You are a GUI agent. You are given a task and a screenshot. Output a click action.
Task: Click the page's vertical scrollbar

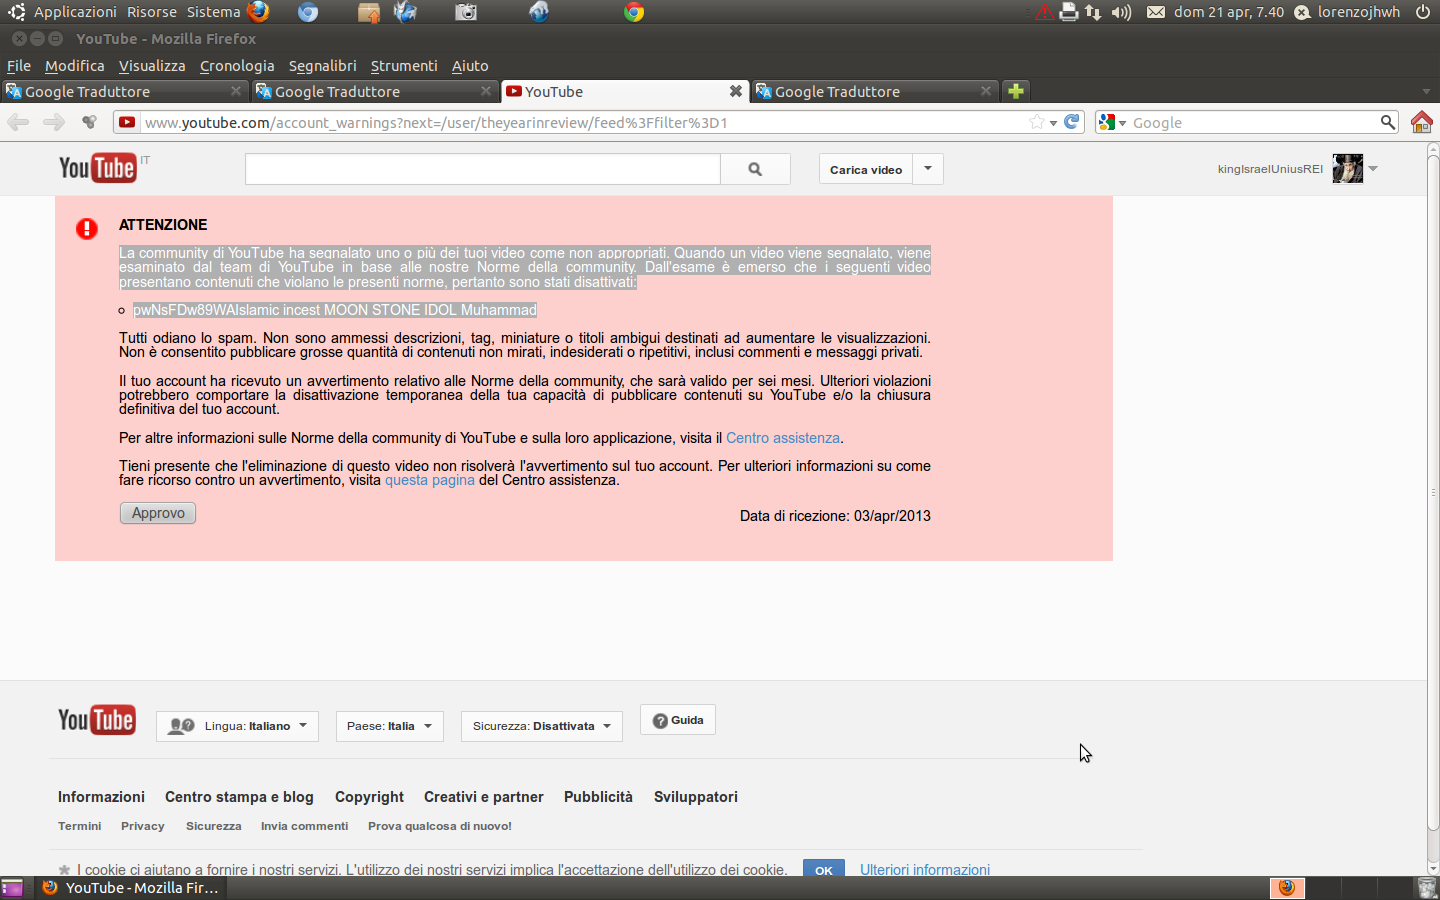(1432, 490)
